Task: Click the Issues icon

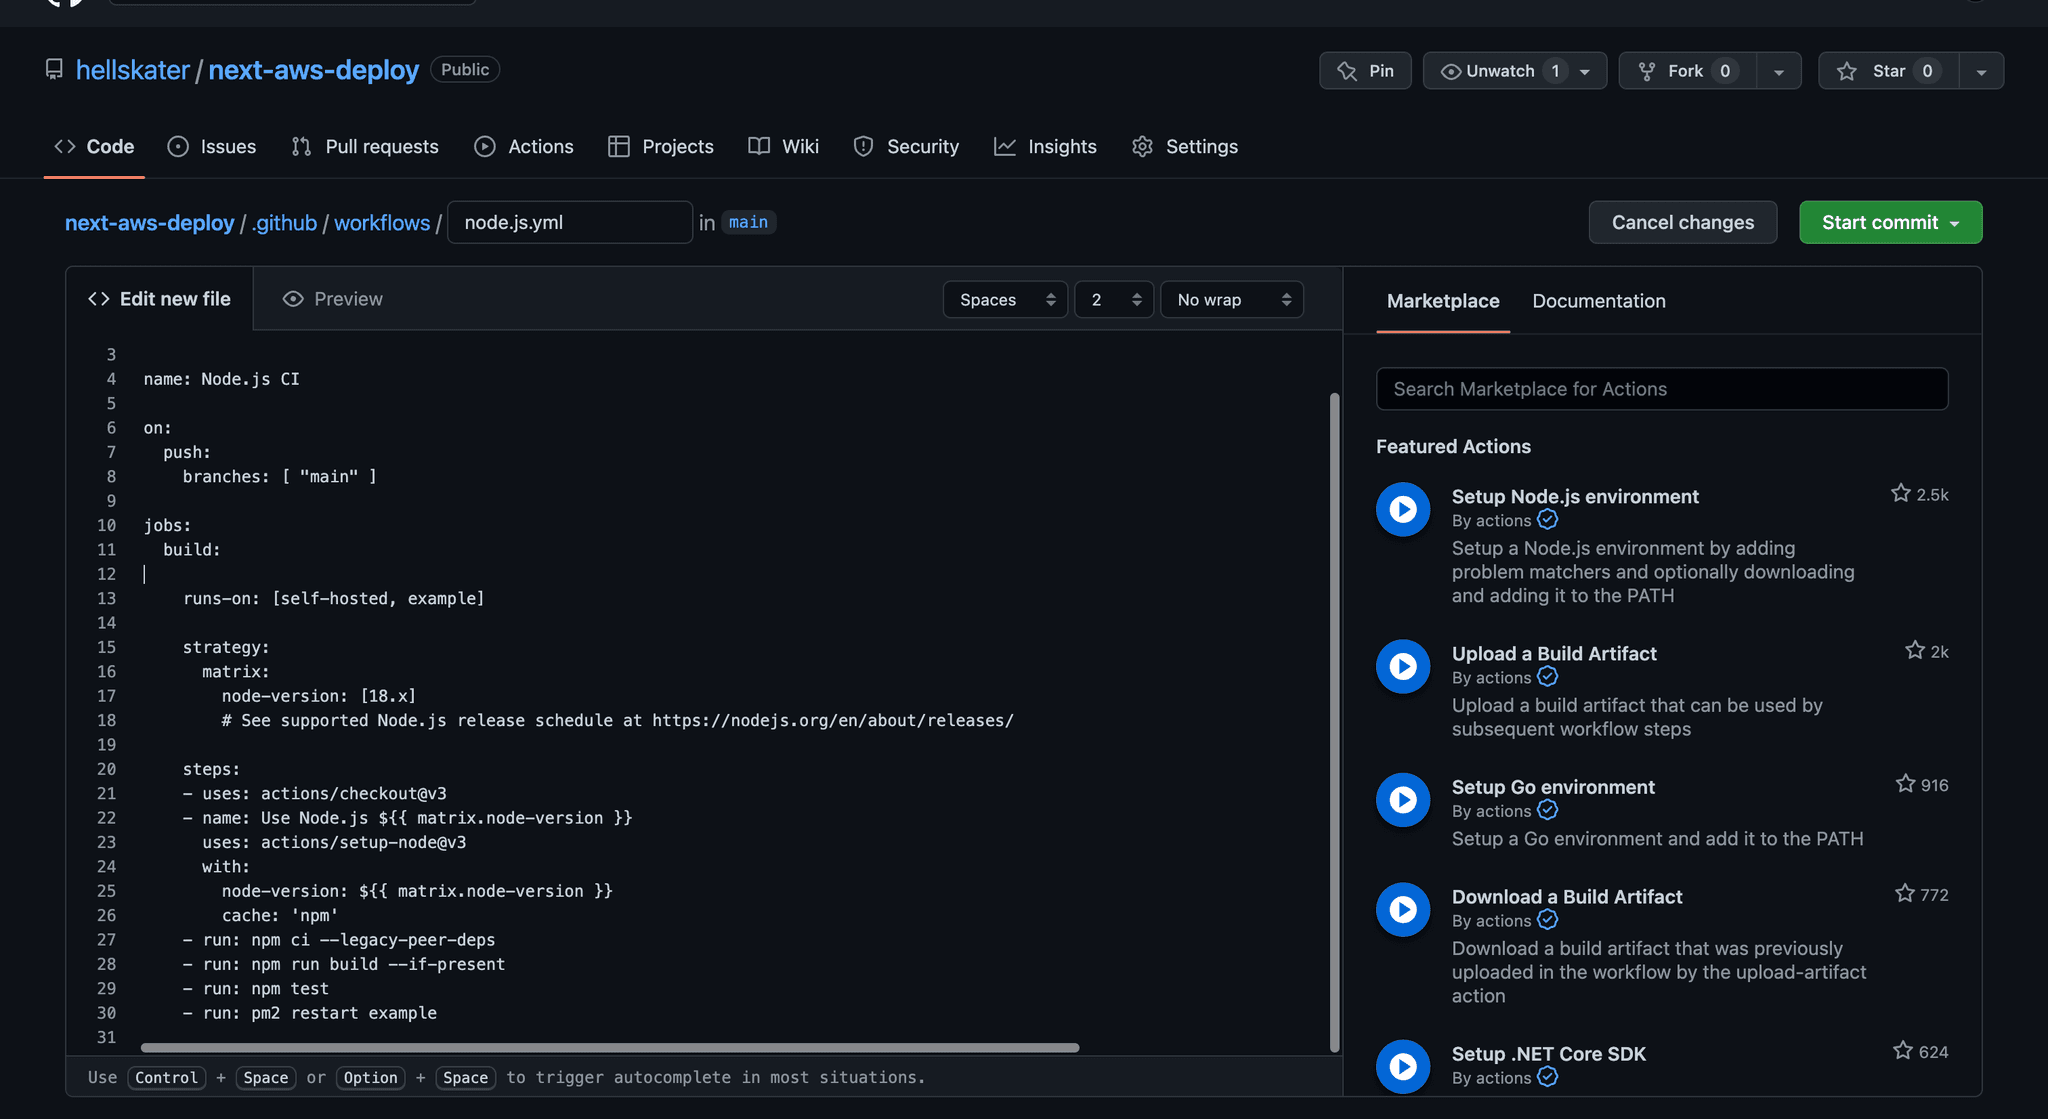Action: point(179,146)
